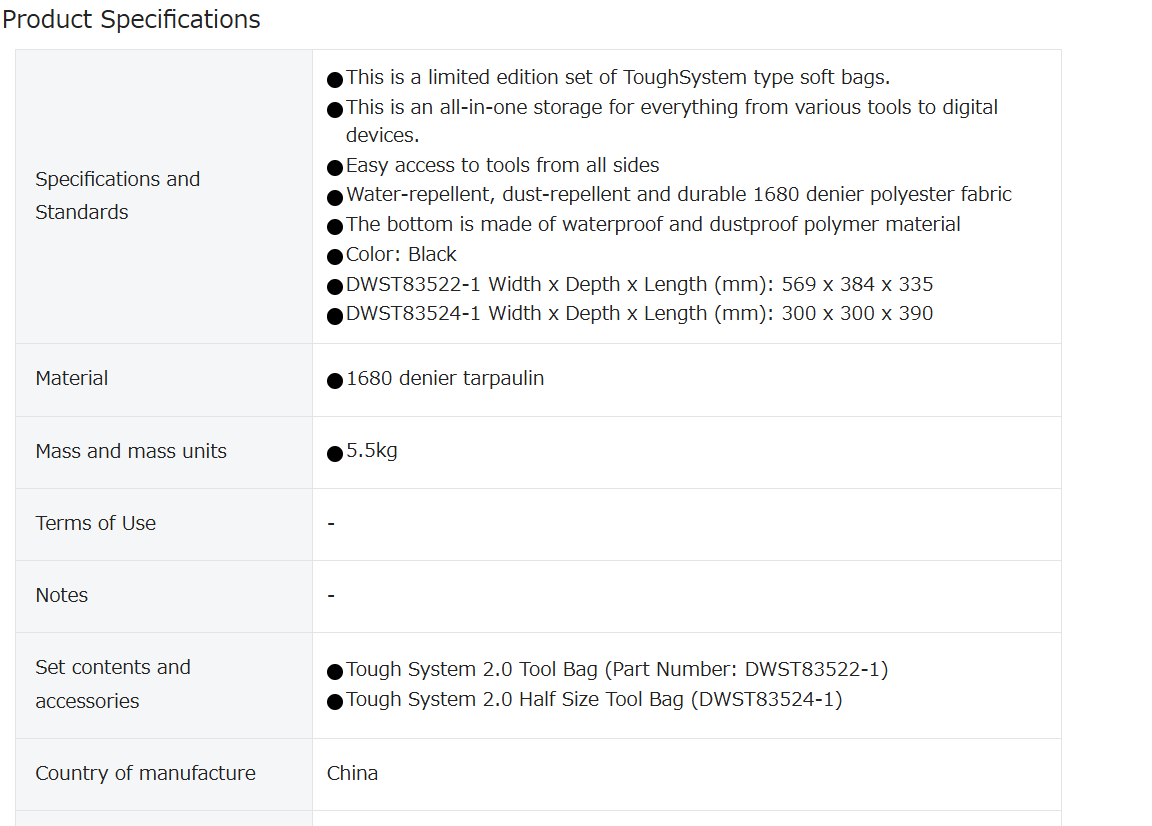Select the Specifications and Standards row label

[118, 195]
